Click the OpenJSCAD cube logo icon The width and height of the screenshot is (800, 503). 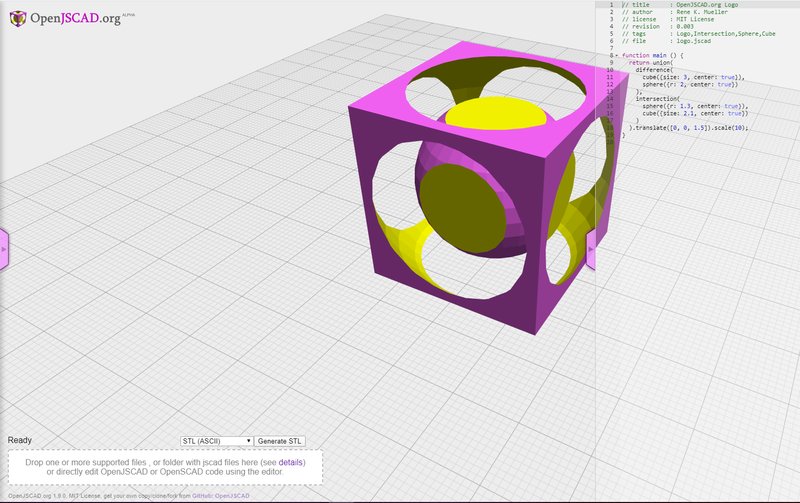(16, 16)
